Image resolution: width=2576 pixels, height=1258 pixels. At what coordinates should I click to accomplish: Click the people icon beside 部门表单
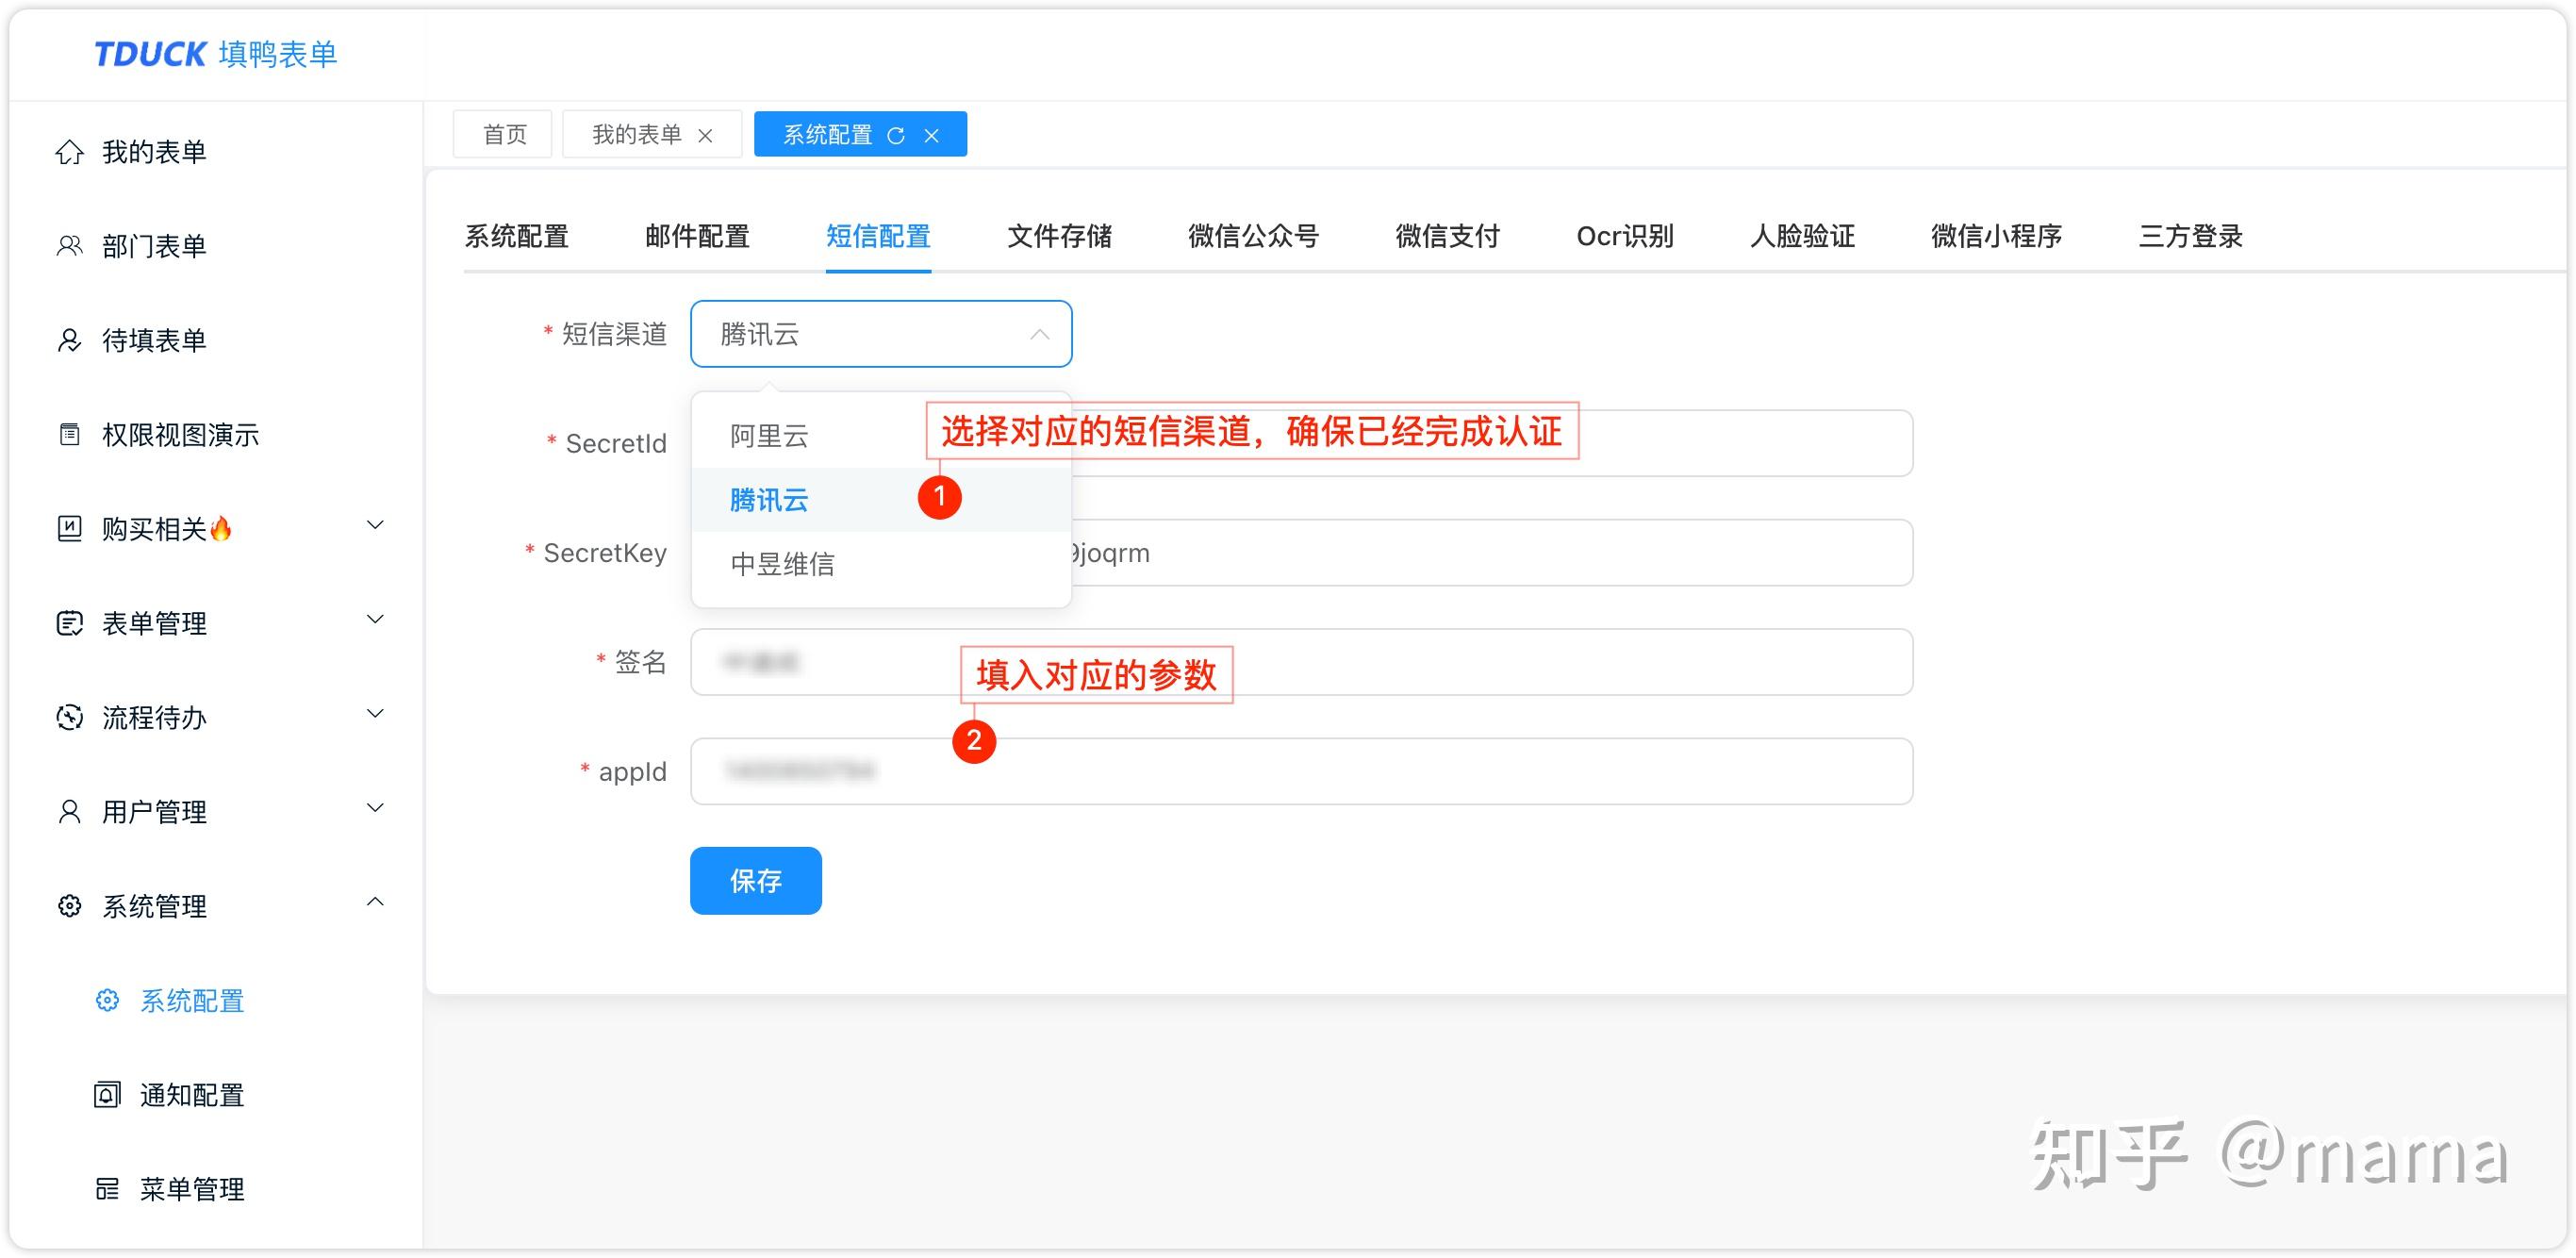pyautogui.click(x=69, y=246)
